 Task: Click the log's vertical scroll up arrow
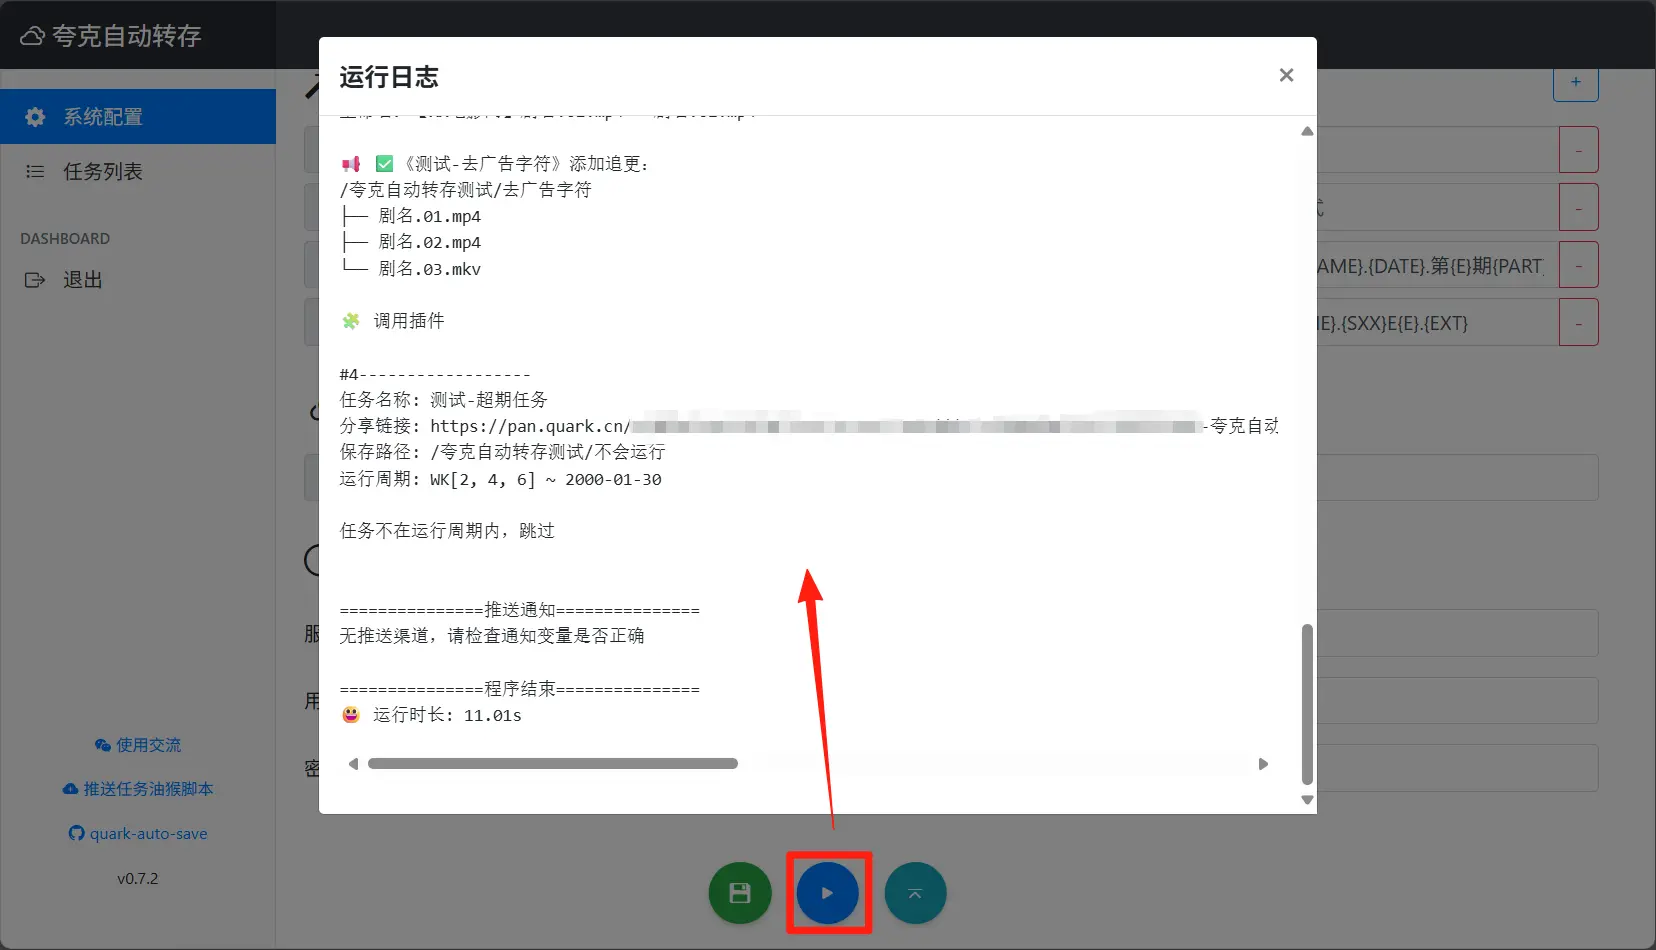1307,132
